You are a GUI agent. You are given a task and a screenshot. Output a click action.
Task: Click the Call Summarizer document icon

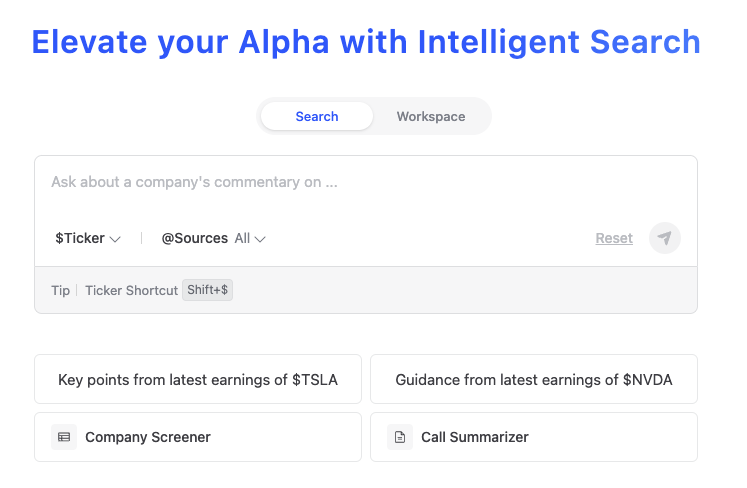point(400,437)
